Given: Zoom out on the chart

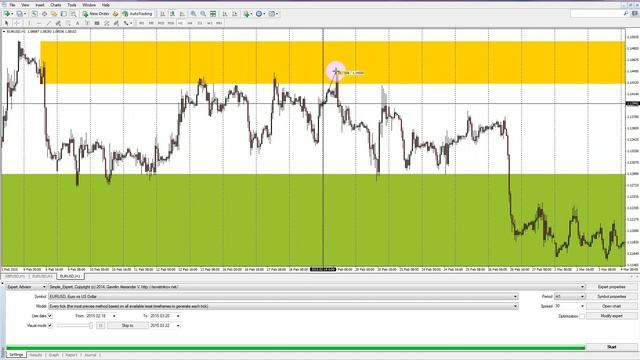Looking at the screenshot, I should (x=203, y=14).
